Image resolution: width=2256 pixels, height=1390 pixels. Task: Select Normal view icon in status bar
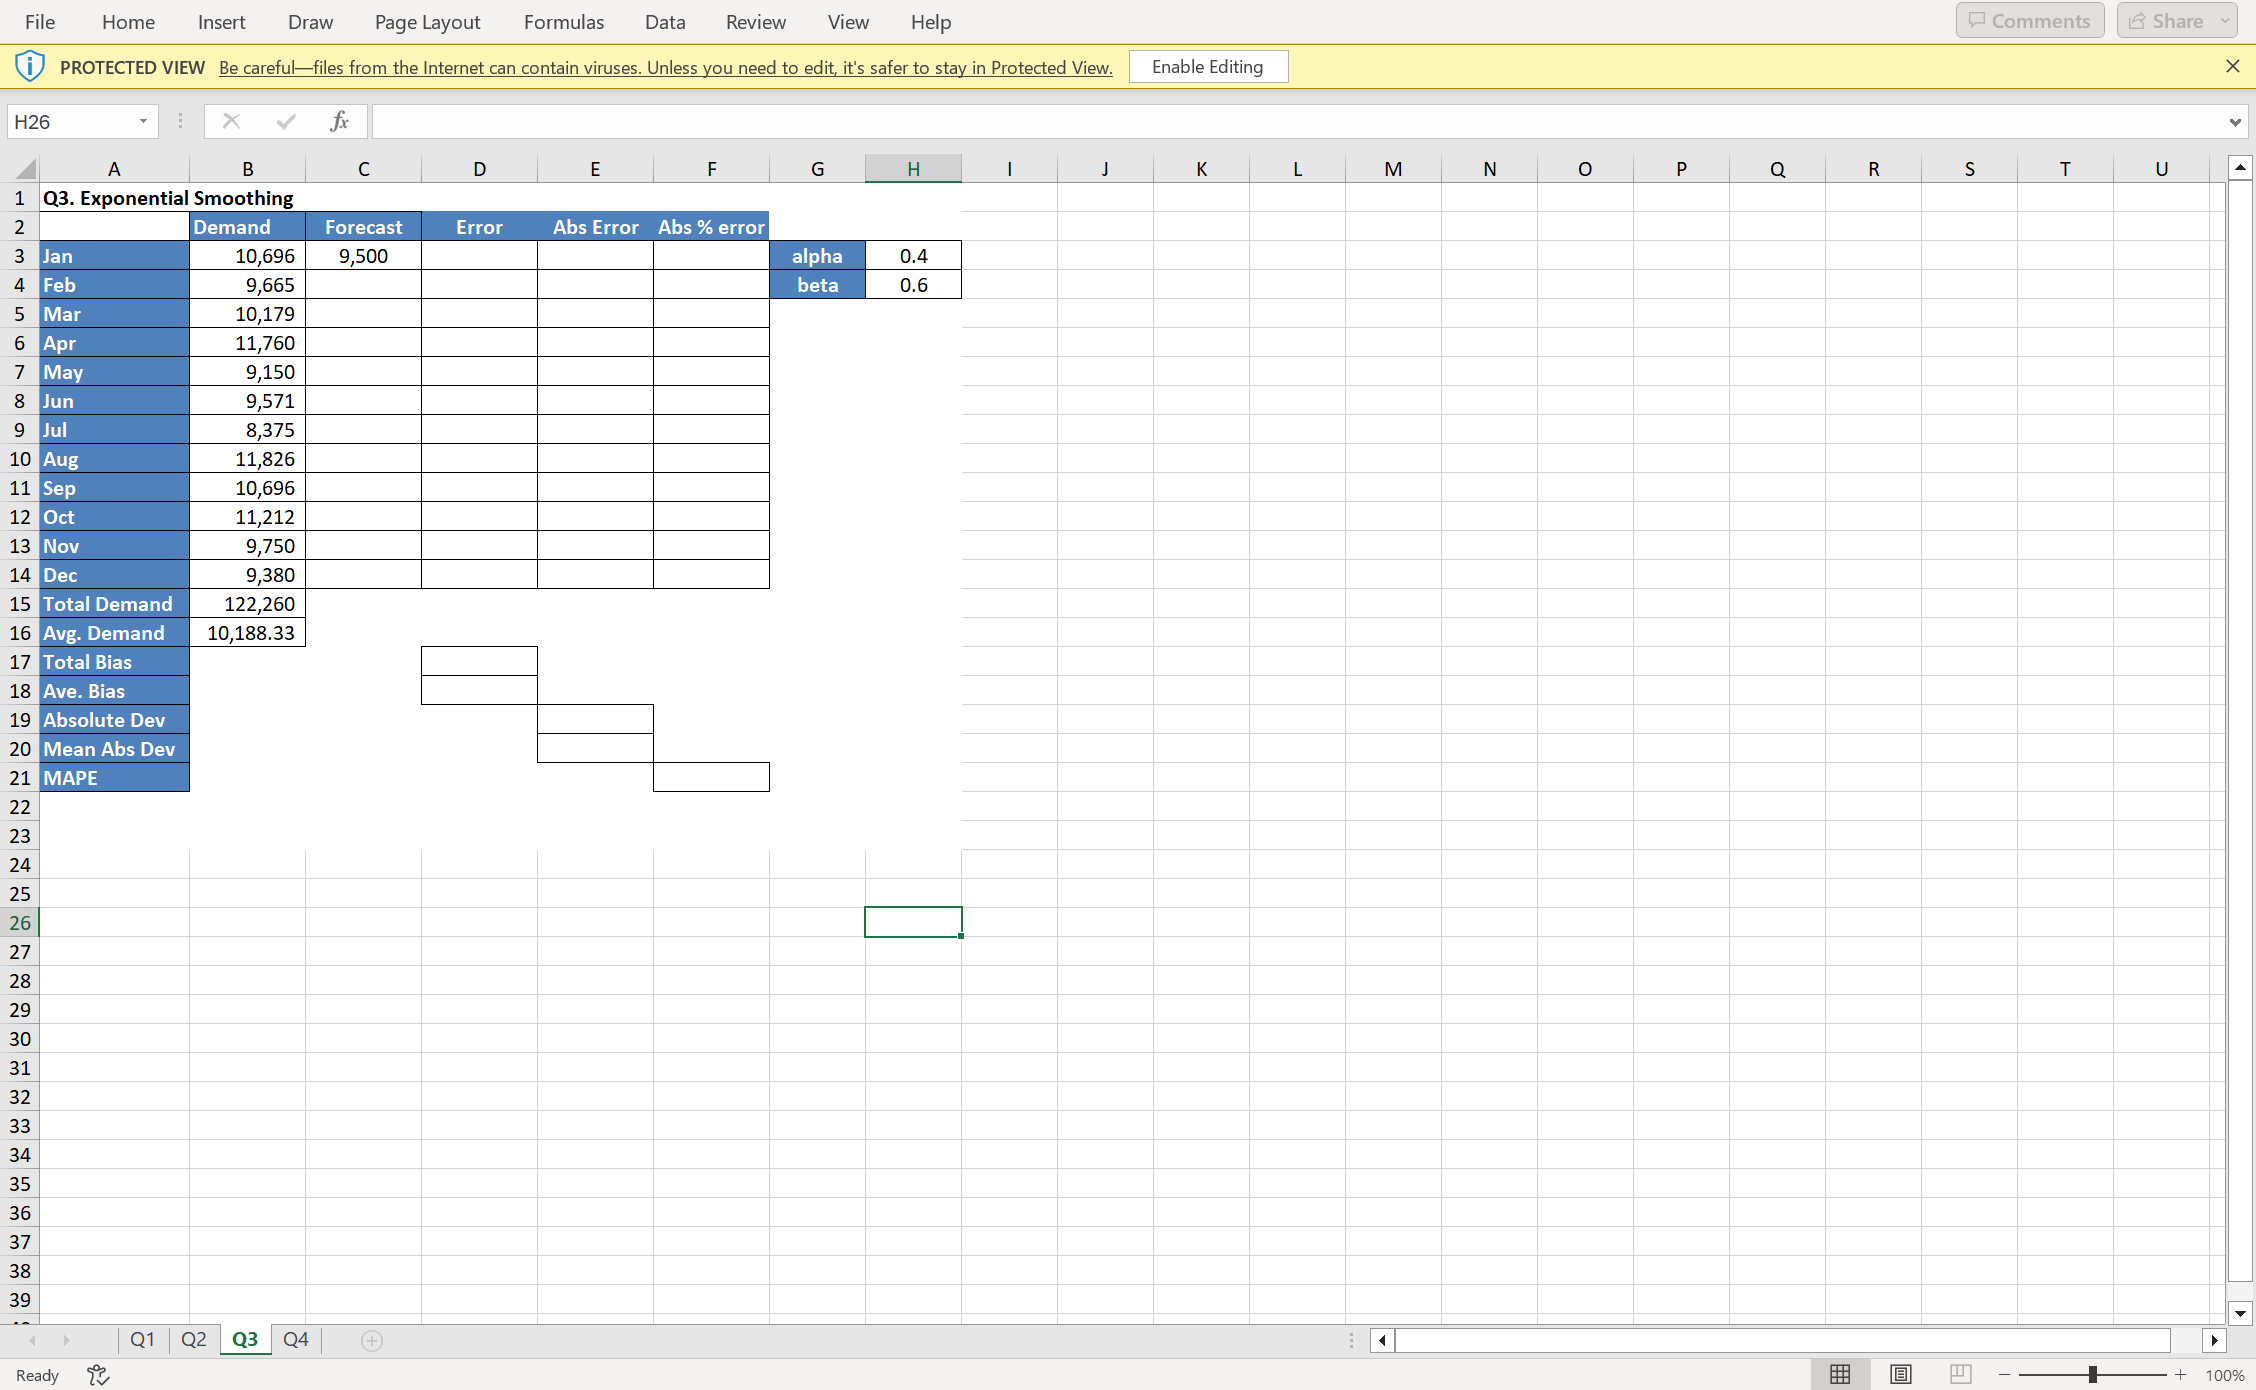[1840, 1374]
